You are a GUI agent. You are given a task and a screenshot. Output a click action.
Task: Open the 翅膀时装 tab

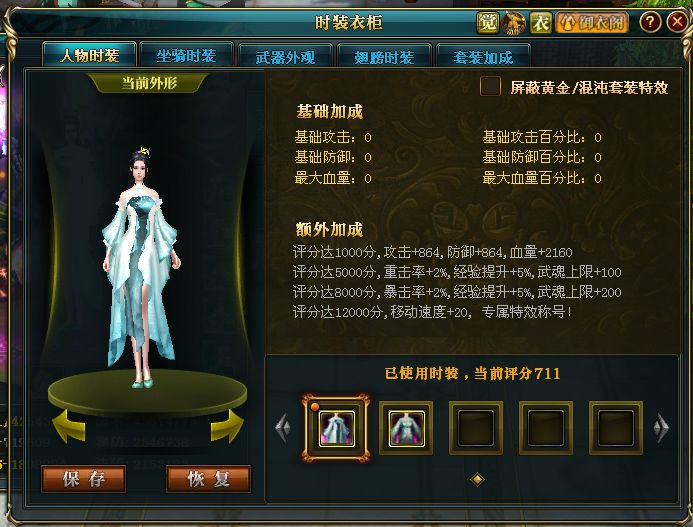[x=384, y=56]
